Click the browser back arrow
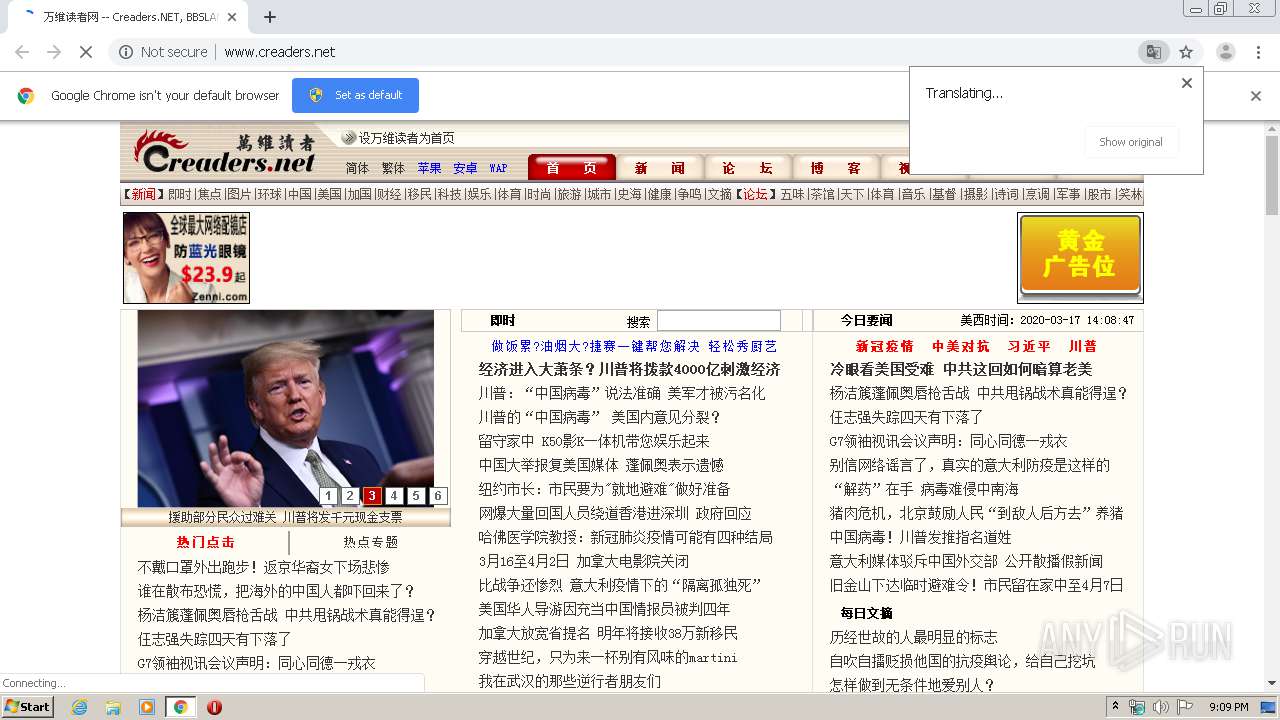The image size is (1280, 720). [x=22, y=52]
